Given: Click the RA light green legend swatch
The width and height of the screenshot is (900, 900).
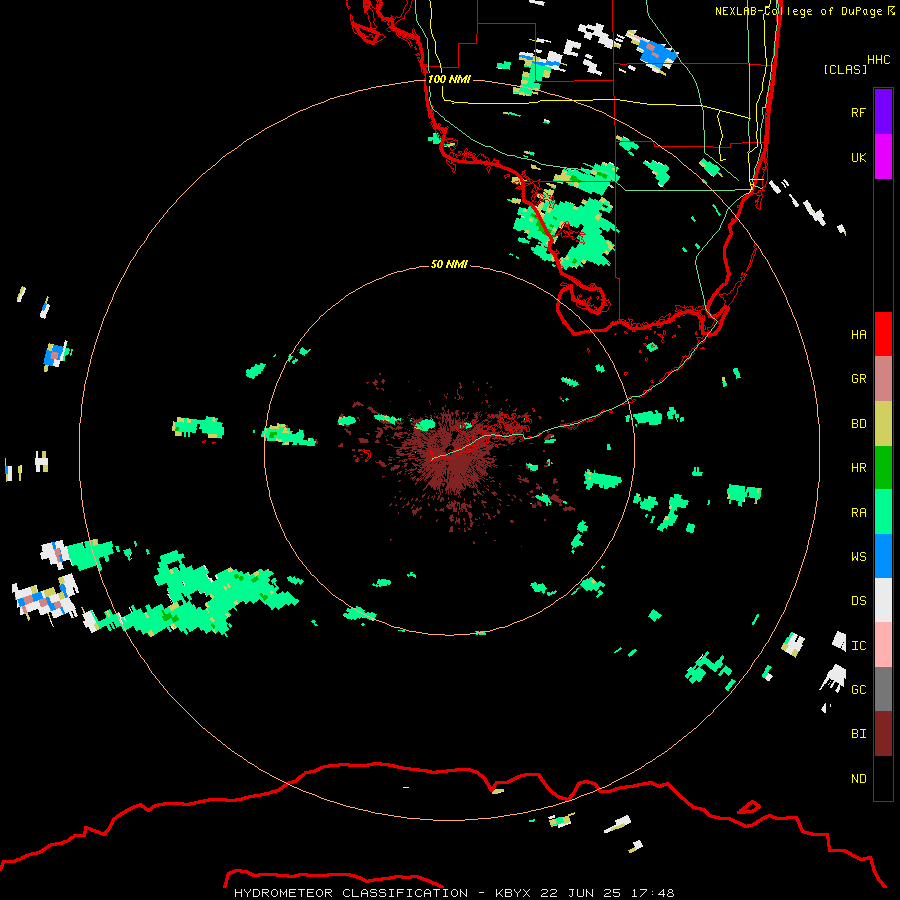Looking at the screenshot, I should click(x=883, y=512).
